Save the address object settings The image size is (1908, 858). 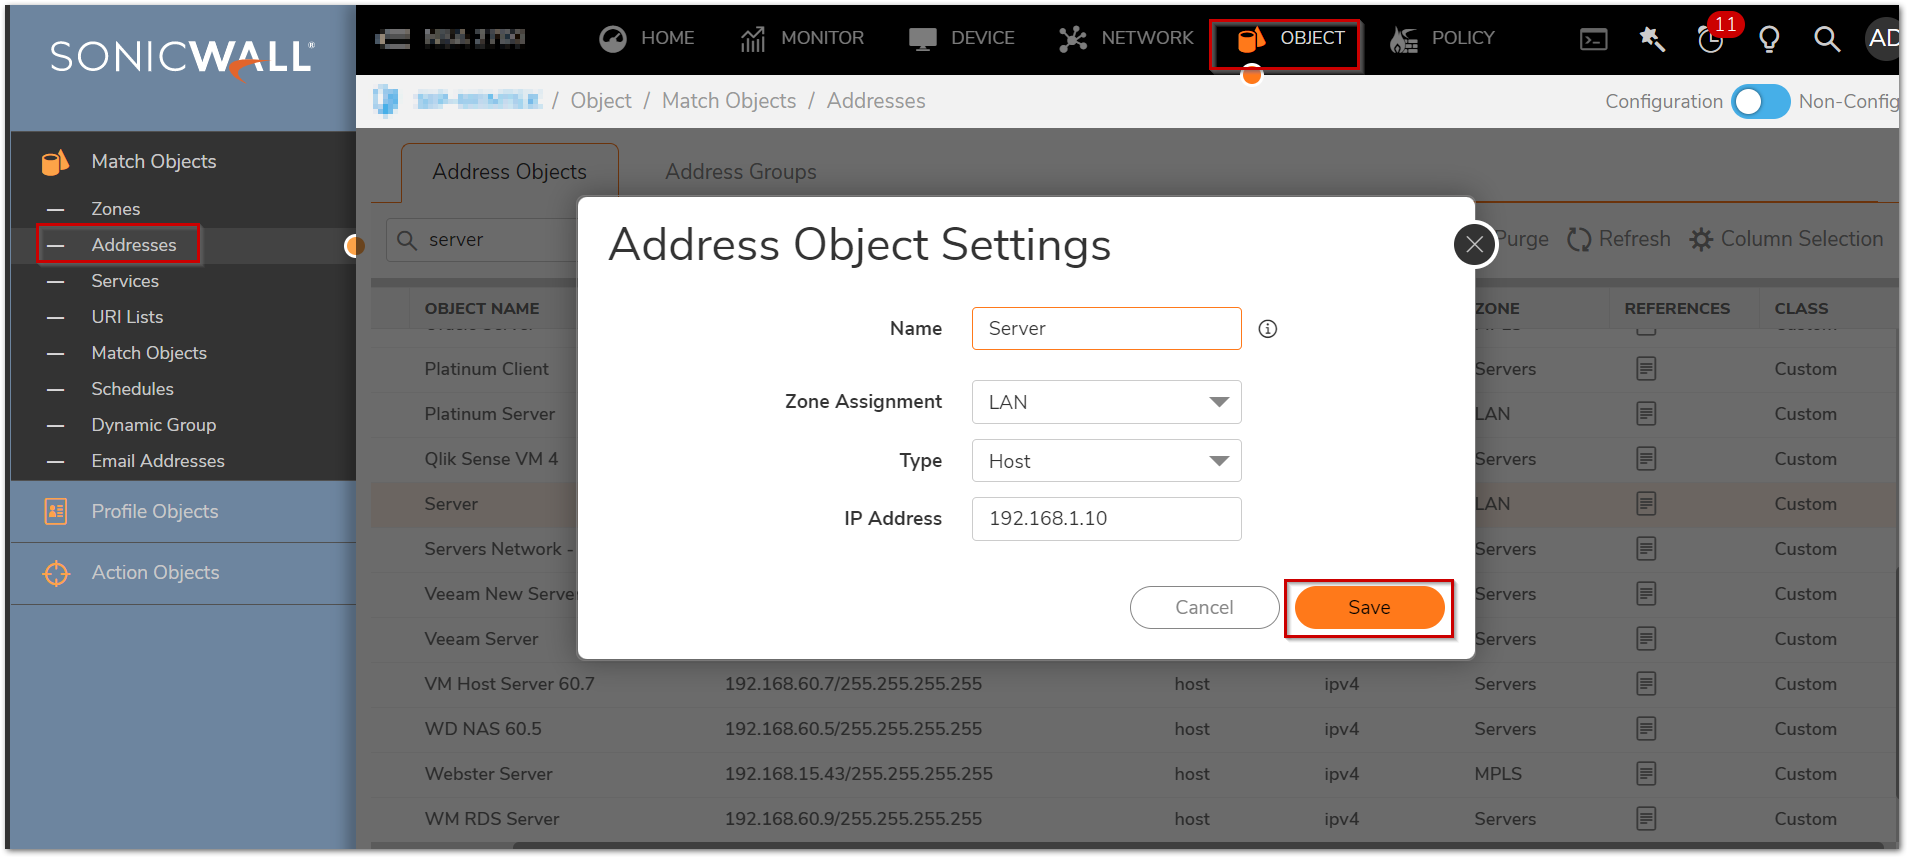pos(1368,607)
